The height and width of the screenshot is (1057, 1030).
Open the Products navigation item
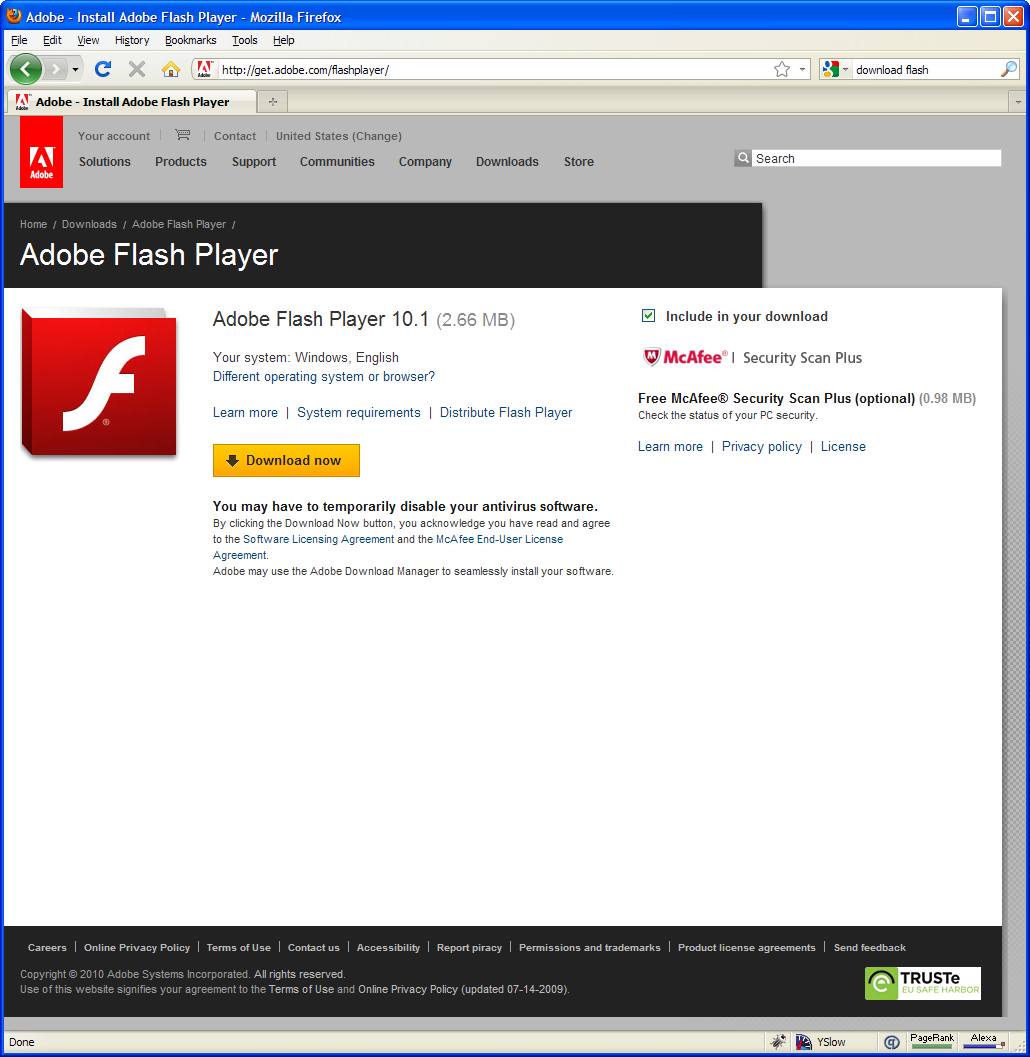pyautogui.click(x=181, y=162)
